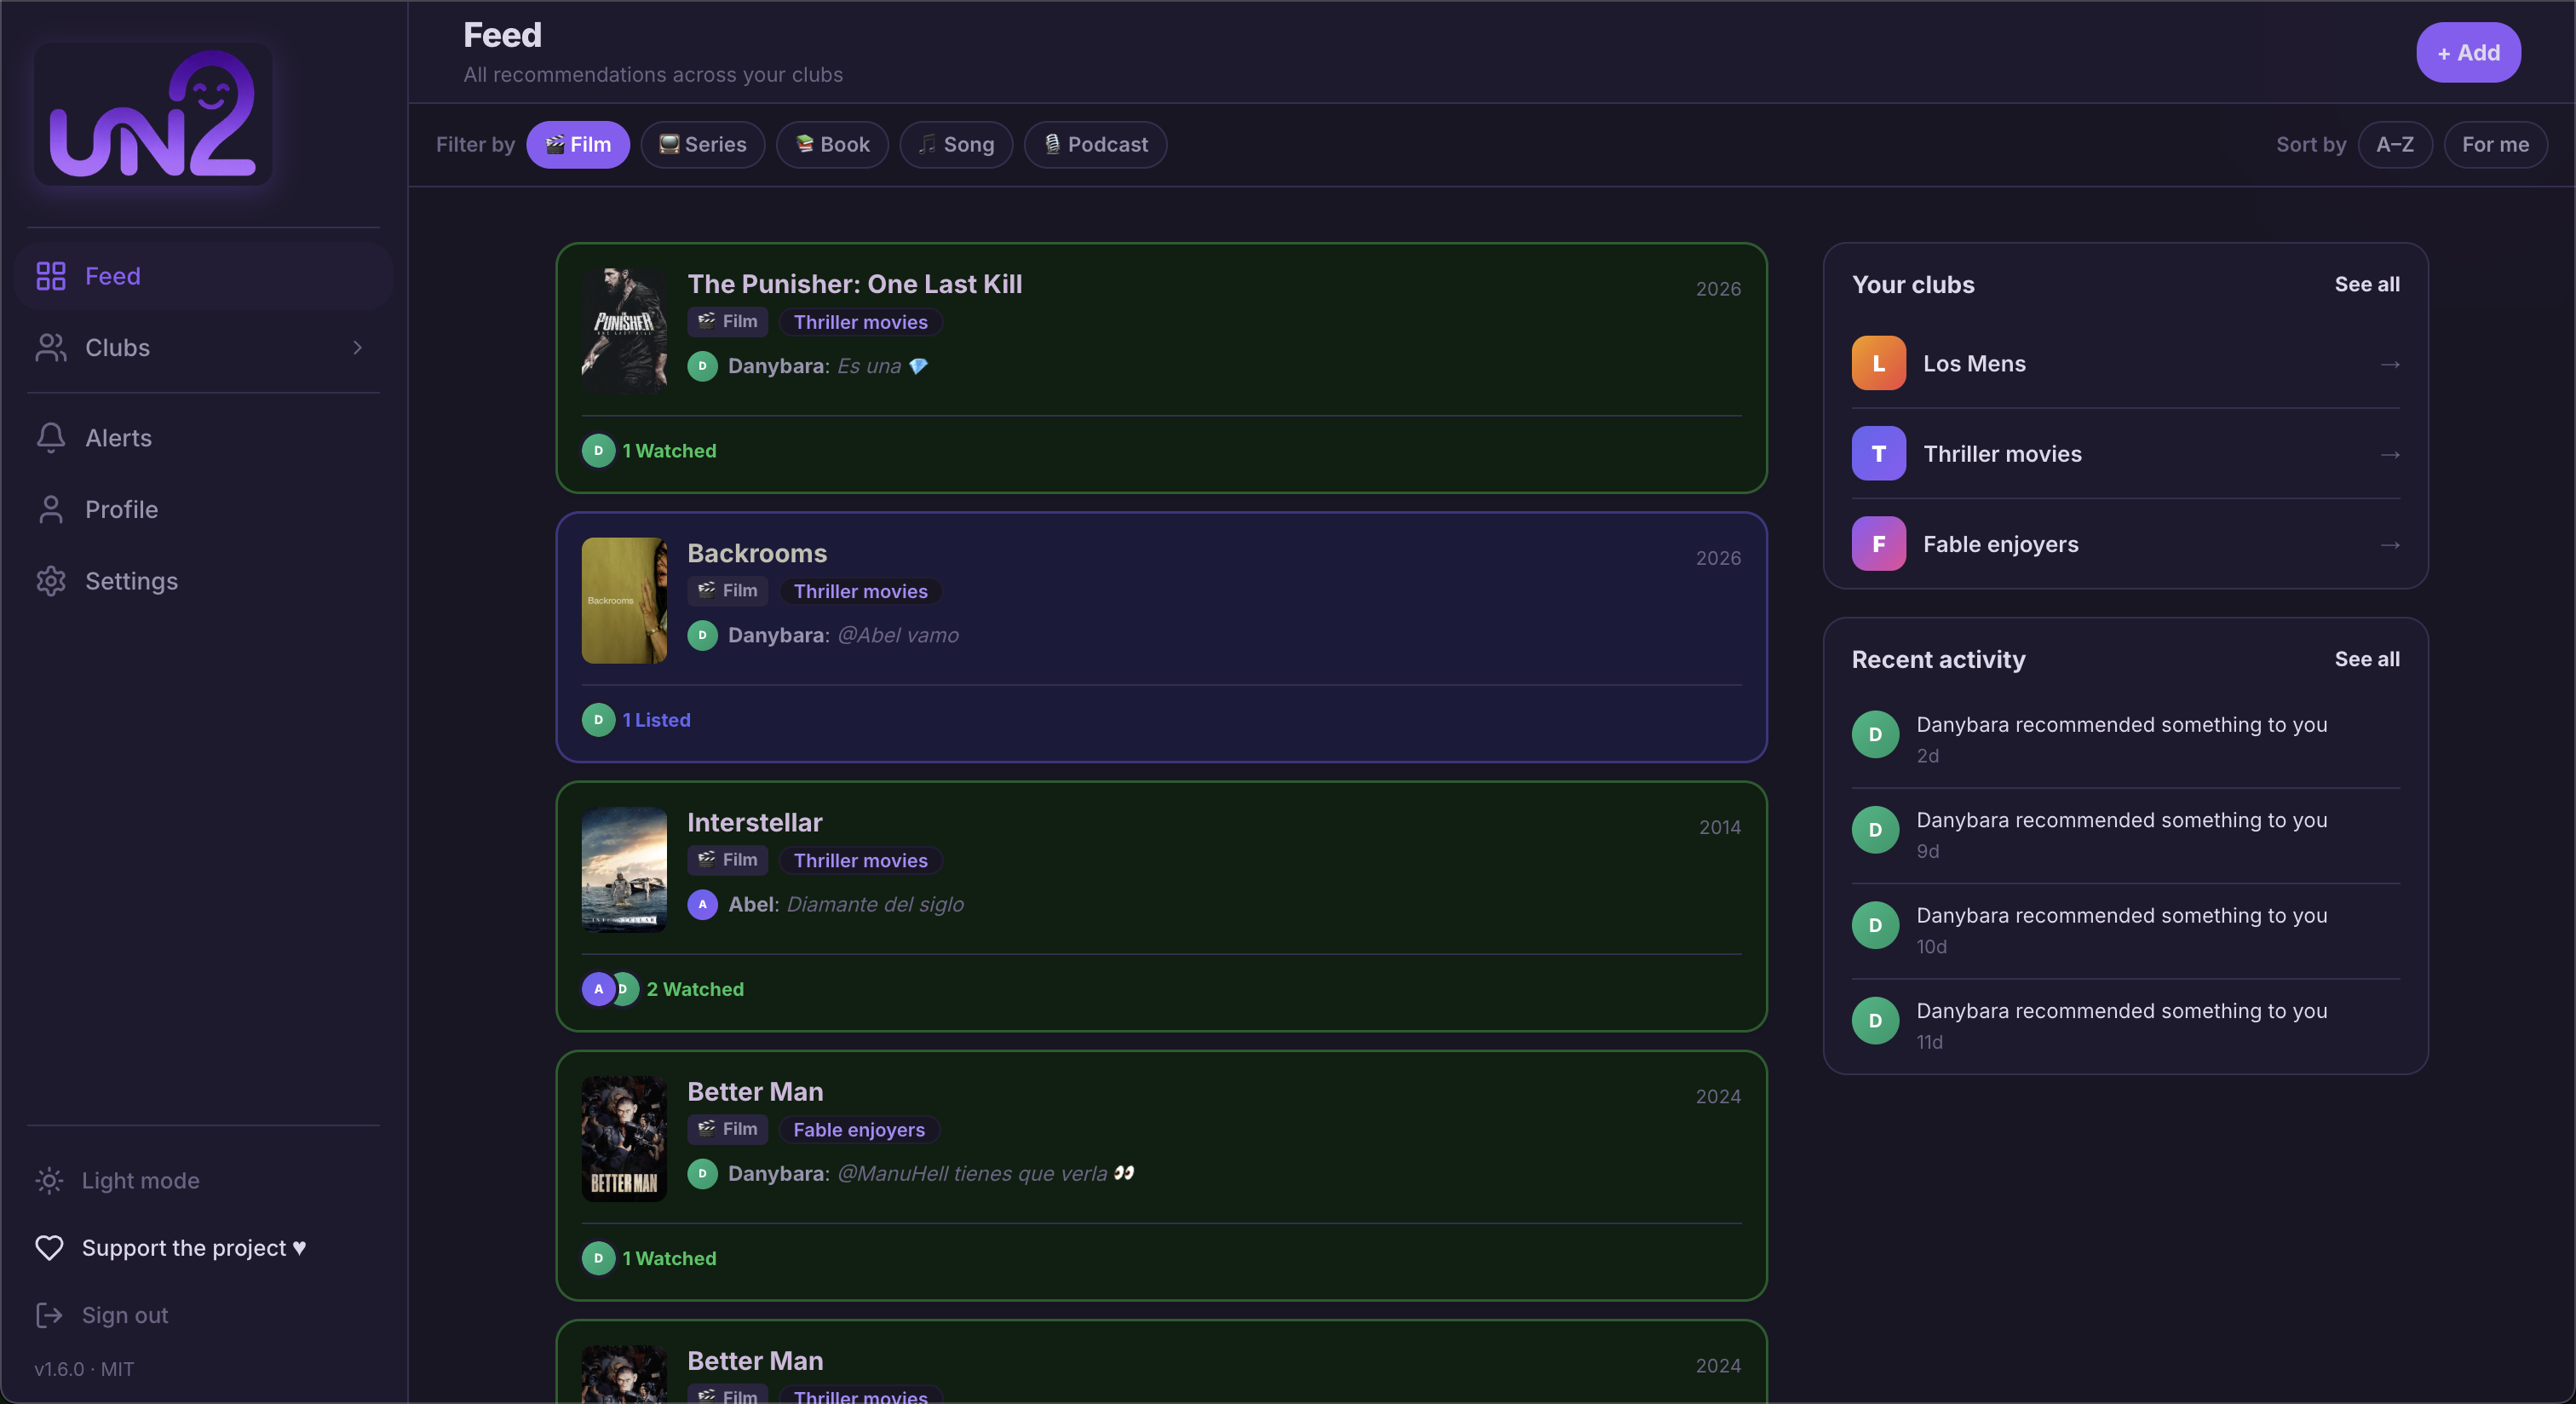Open the Interstellar poster thumbnail
This screenshot has width=2576, height=1404.
(624, 870)
